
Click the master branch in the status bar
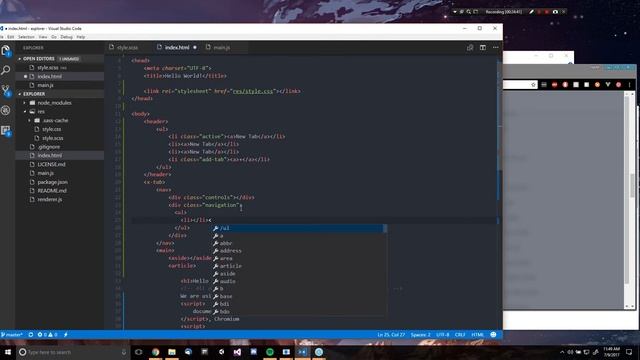[x=12, y=335]
